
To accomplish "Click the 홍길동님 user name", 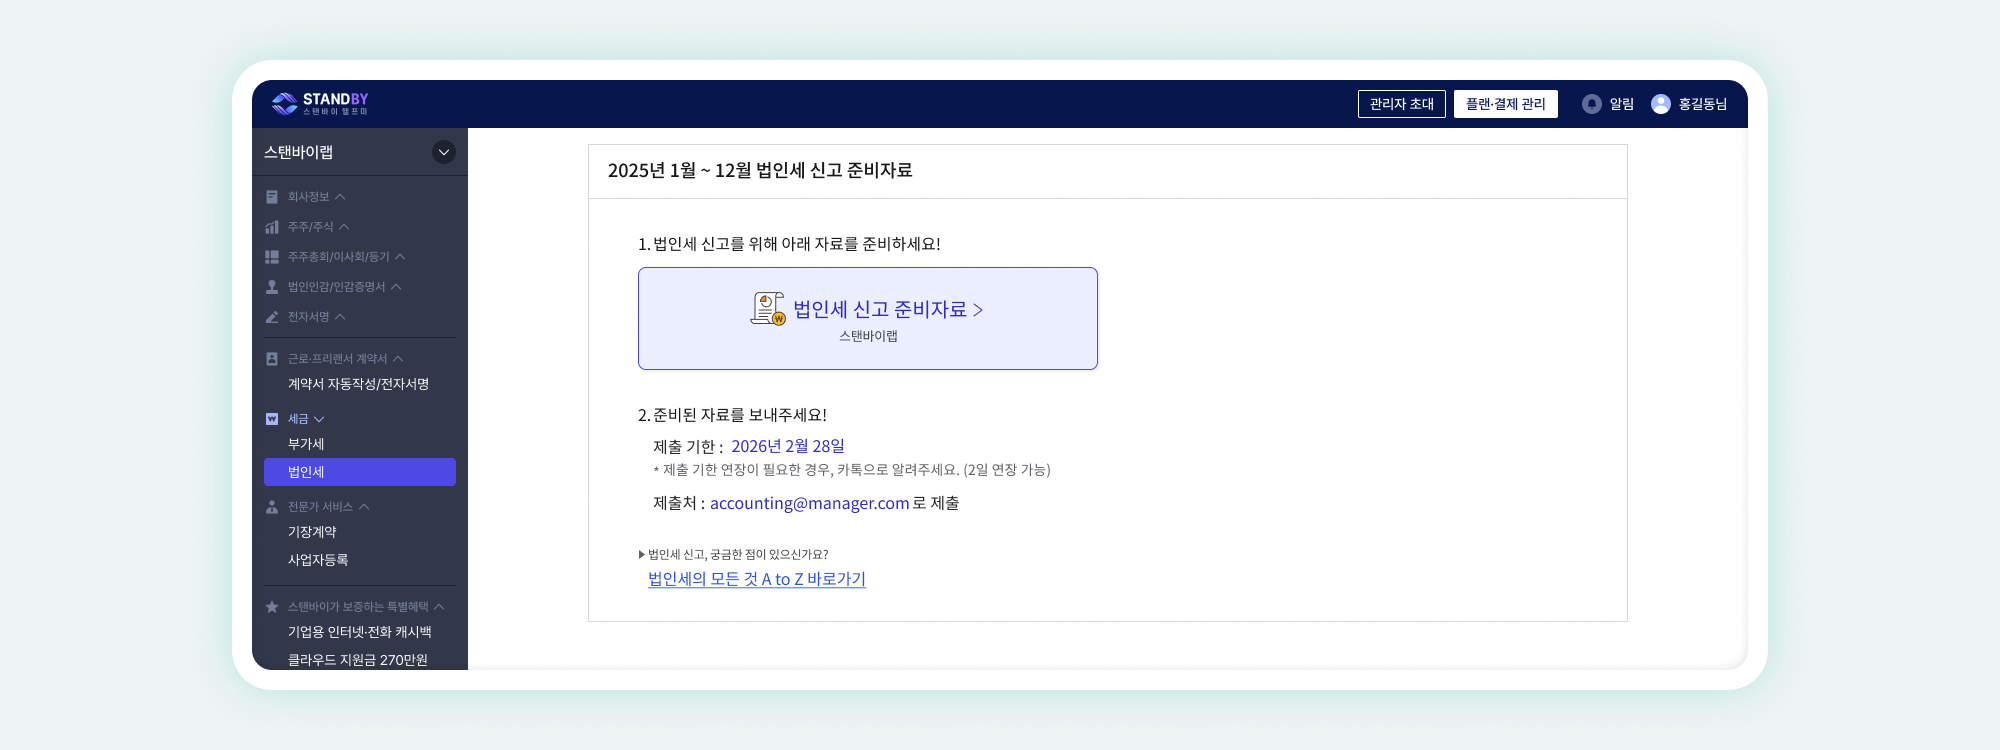I will 1702,104.
